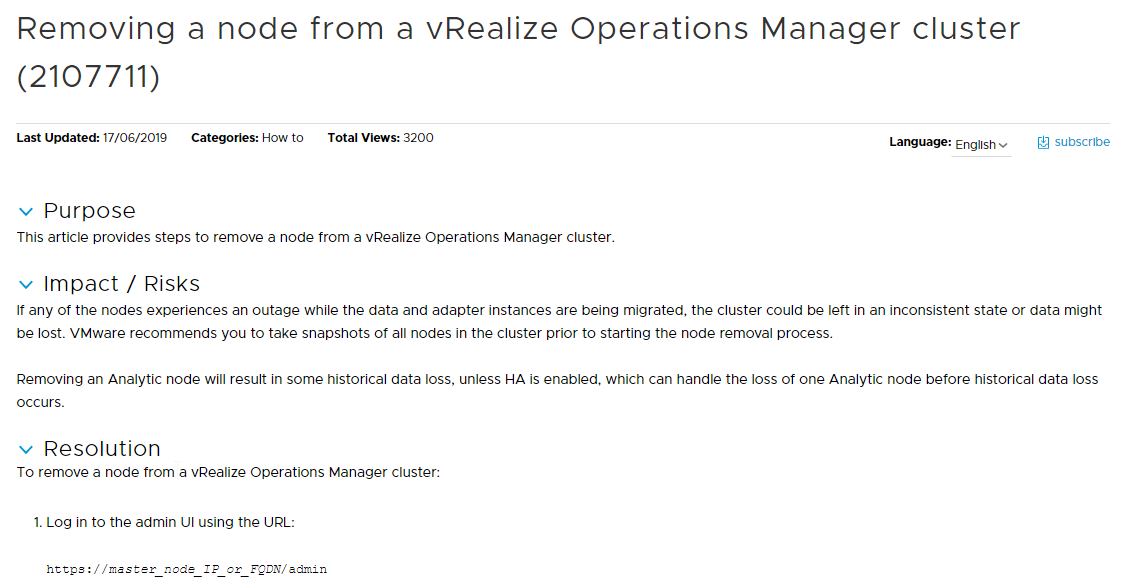Collapse the Resolution section chevron
This screenshot has width=1128, height=578.
coord(26,450)
